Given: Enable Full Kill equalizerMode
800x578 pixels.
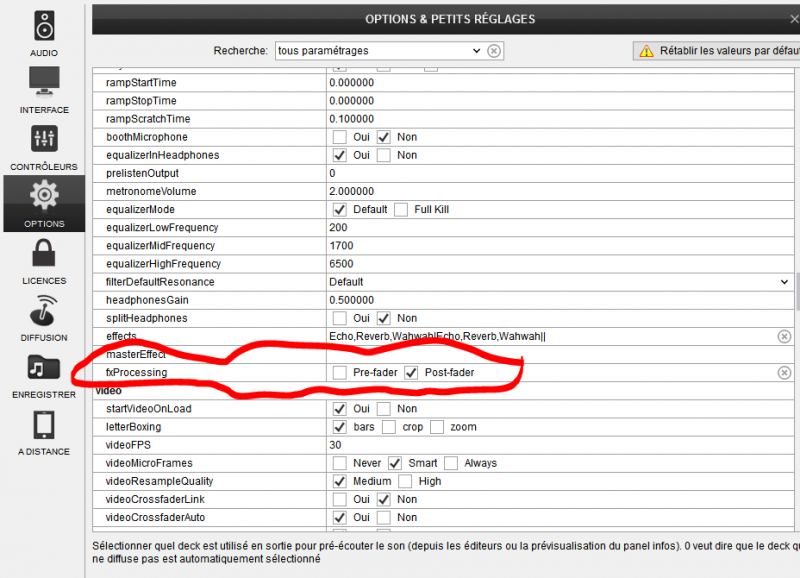Looking at the screenshot, I should (401, 210).
